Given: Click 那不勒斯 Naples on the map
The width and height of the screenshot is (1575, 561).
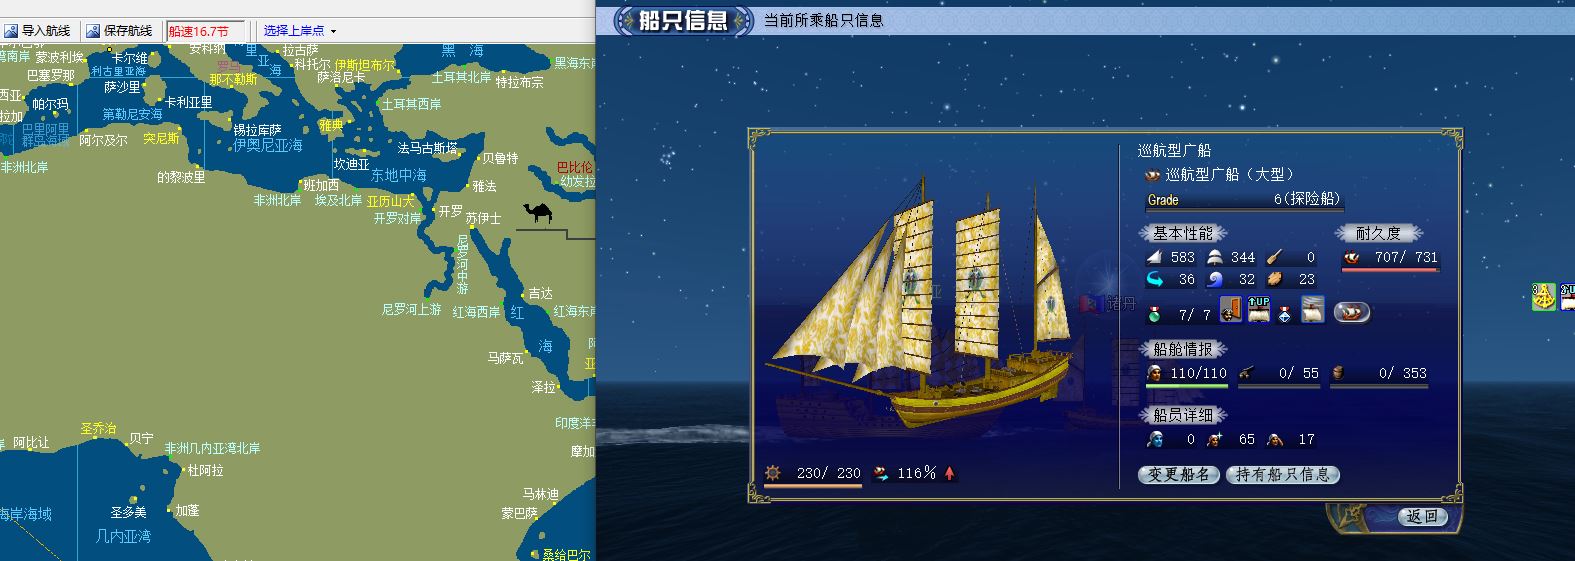Looking at the screenshot, I should tap(233, 80).
